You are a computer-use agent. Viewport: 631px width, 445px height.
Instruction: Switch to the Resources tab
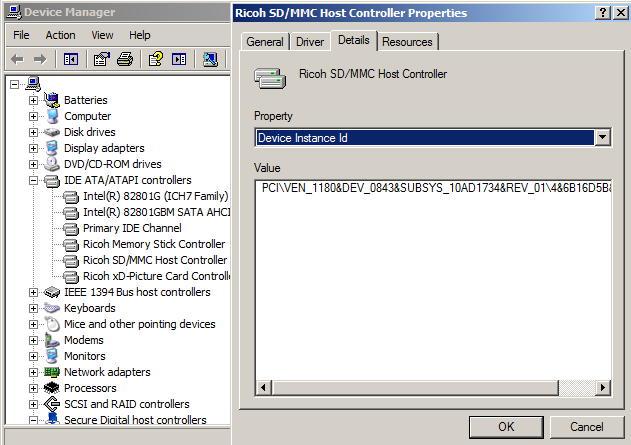tap(407, 42)
